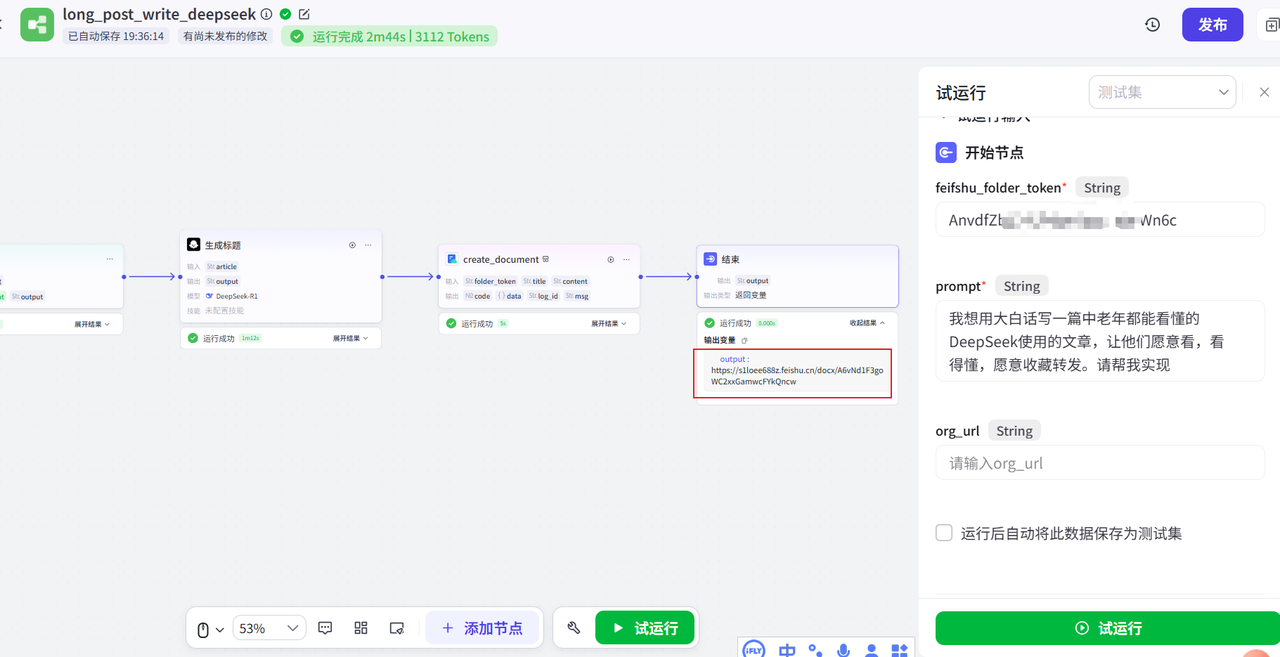Click the folder_token input tag on create_document

pos(490,281)
